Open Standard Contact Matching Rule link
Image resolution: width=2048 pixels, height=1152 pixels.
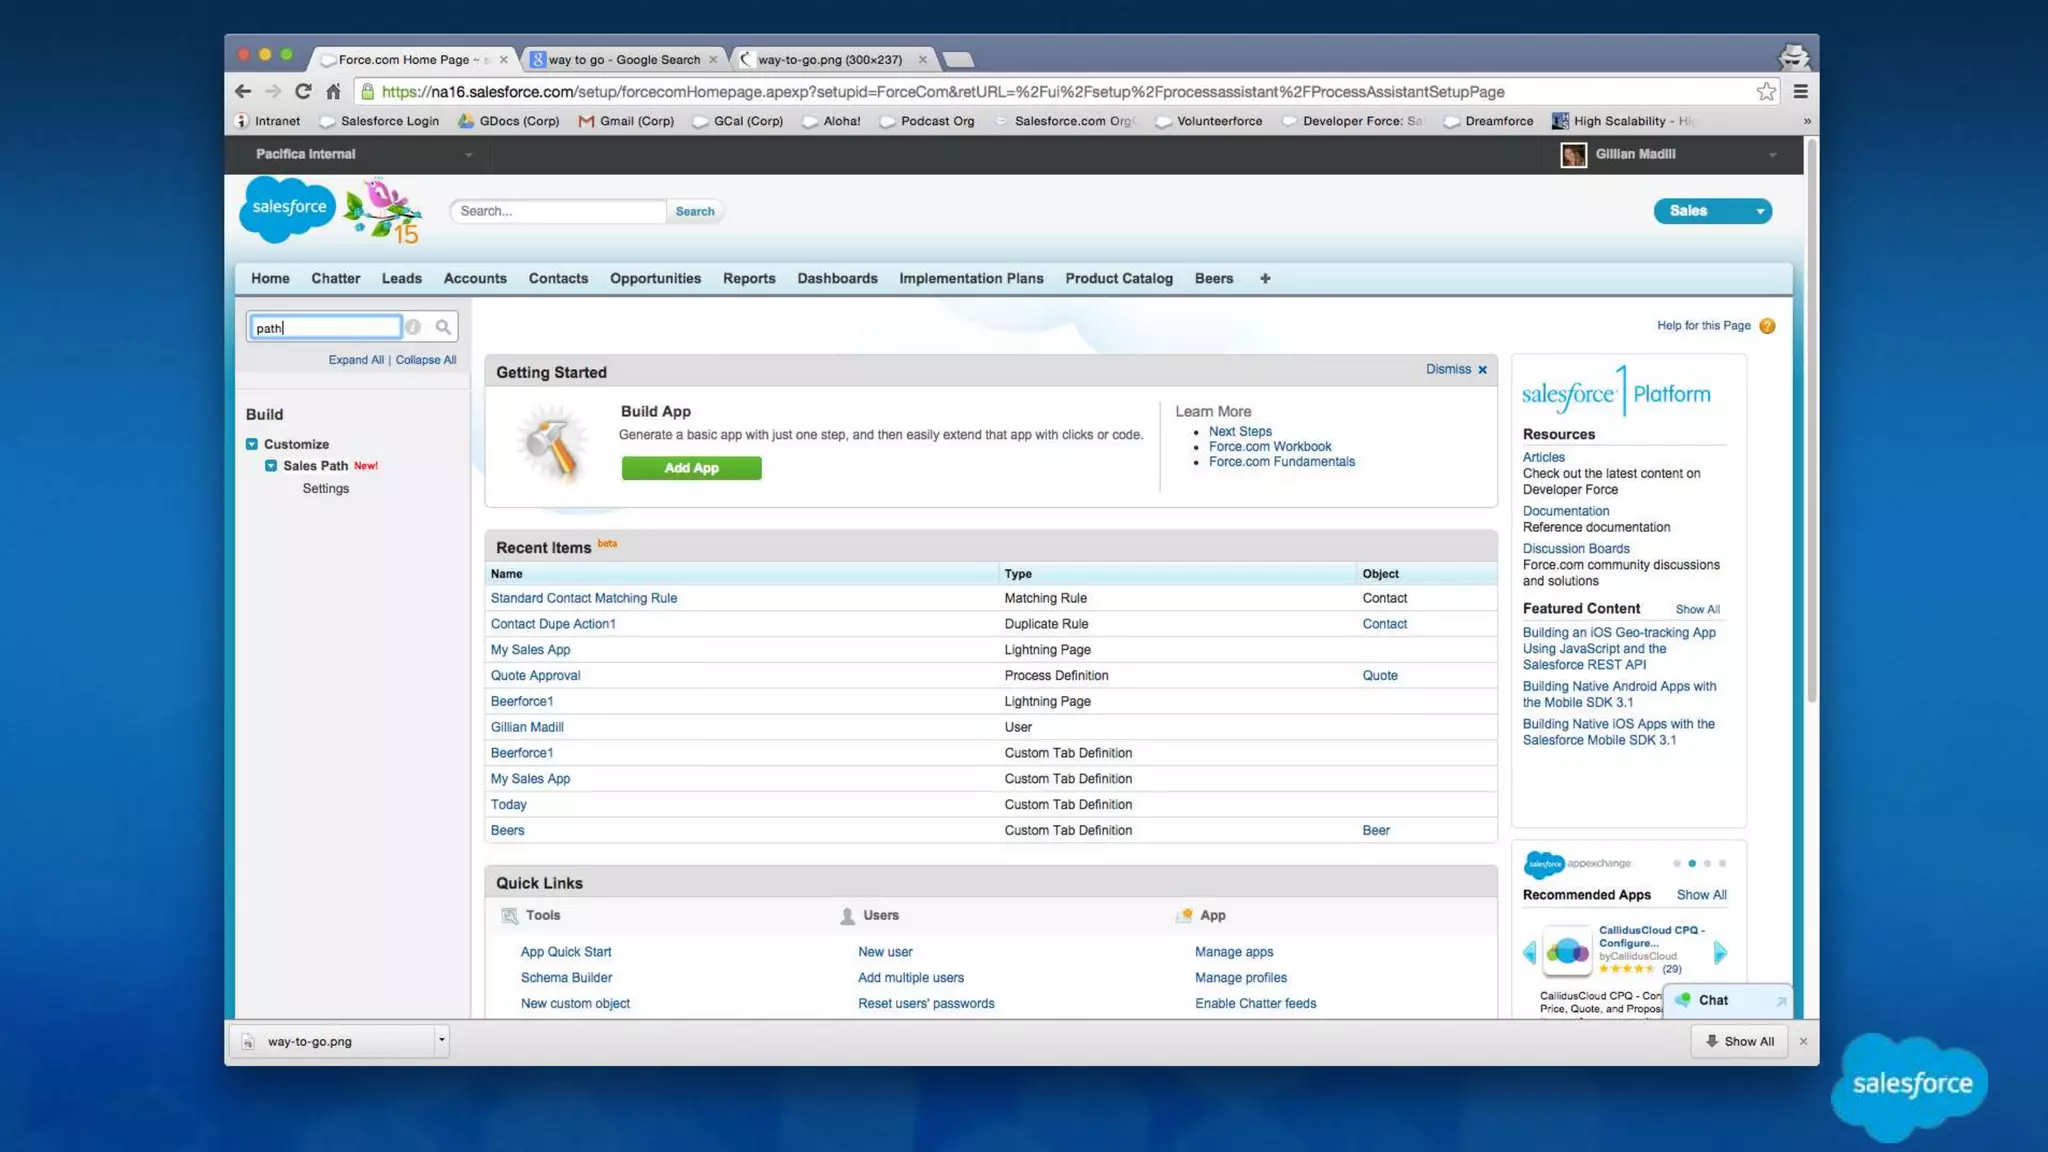tap(583, 598)
